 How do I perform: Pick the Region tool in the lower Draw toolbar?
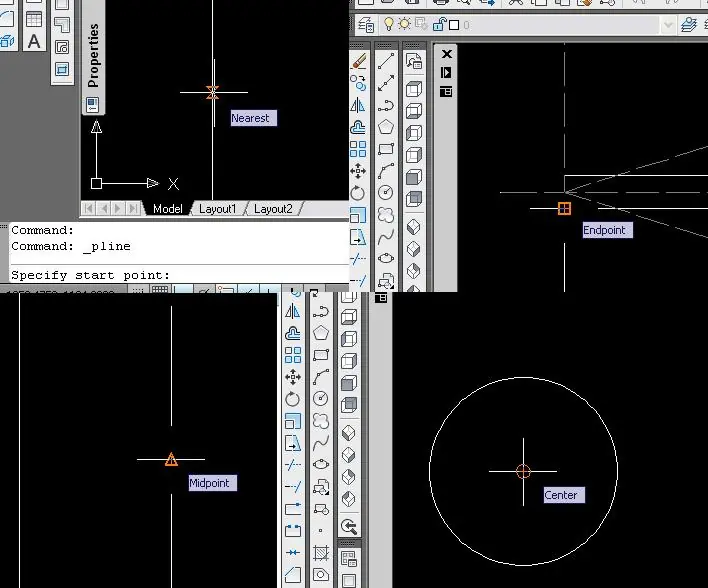[321, 574]
